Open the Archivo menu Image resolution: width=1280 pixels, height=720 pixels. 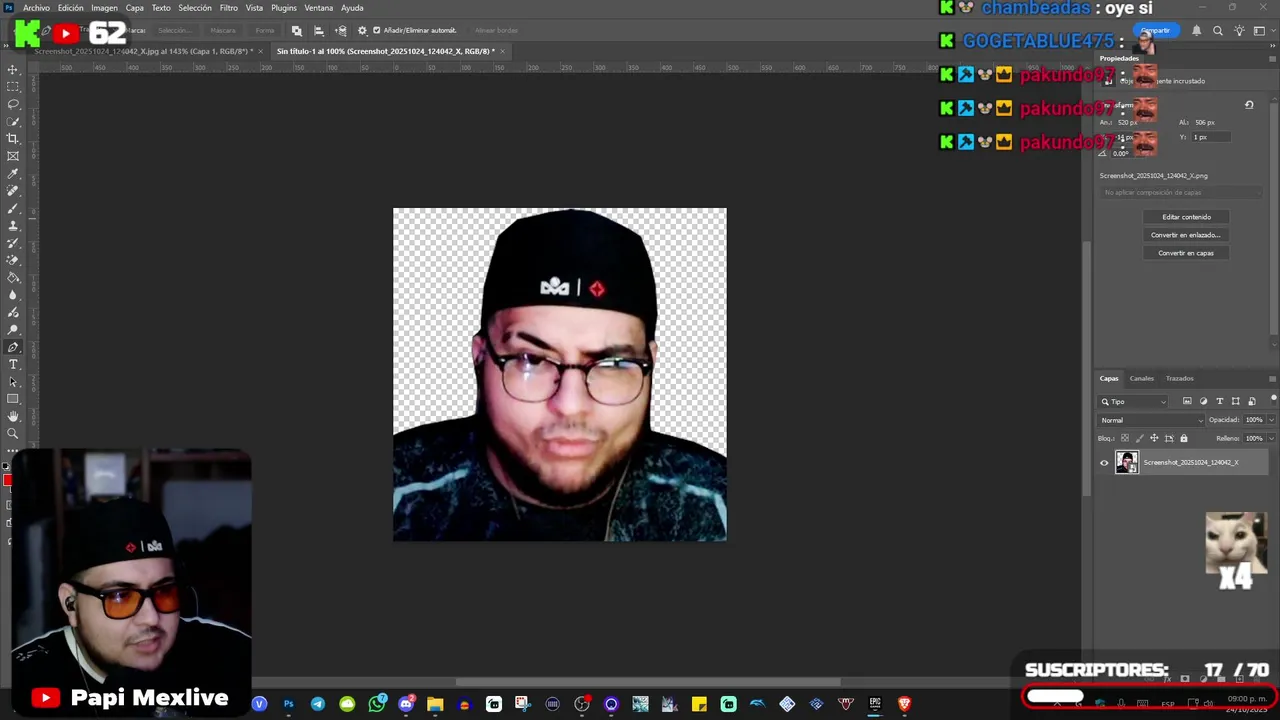click(36, 8)
